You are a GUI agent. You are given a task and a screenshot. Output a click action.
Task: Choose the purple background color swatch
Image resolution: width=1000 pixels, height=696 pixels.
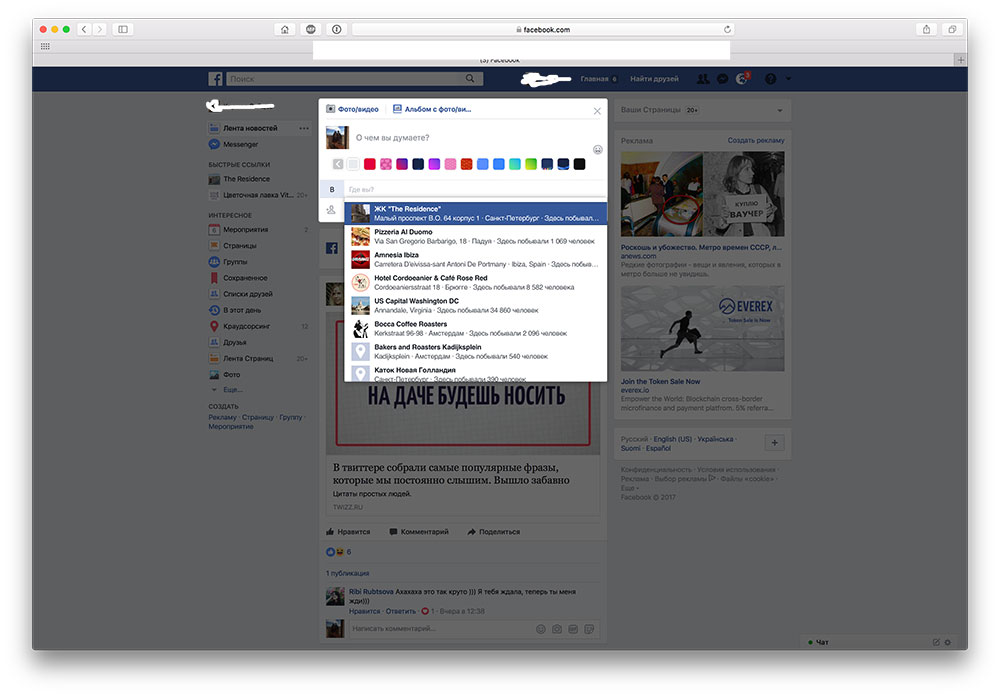coord(434,164)
